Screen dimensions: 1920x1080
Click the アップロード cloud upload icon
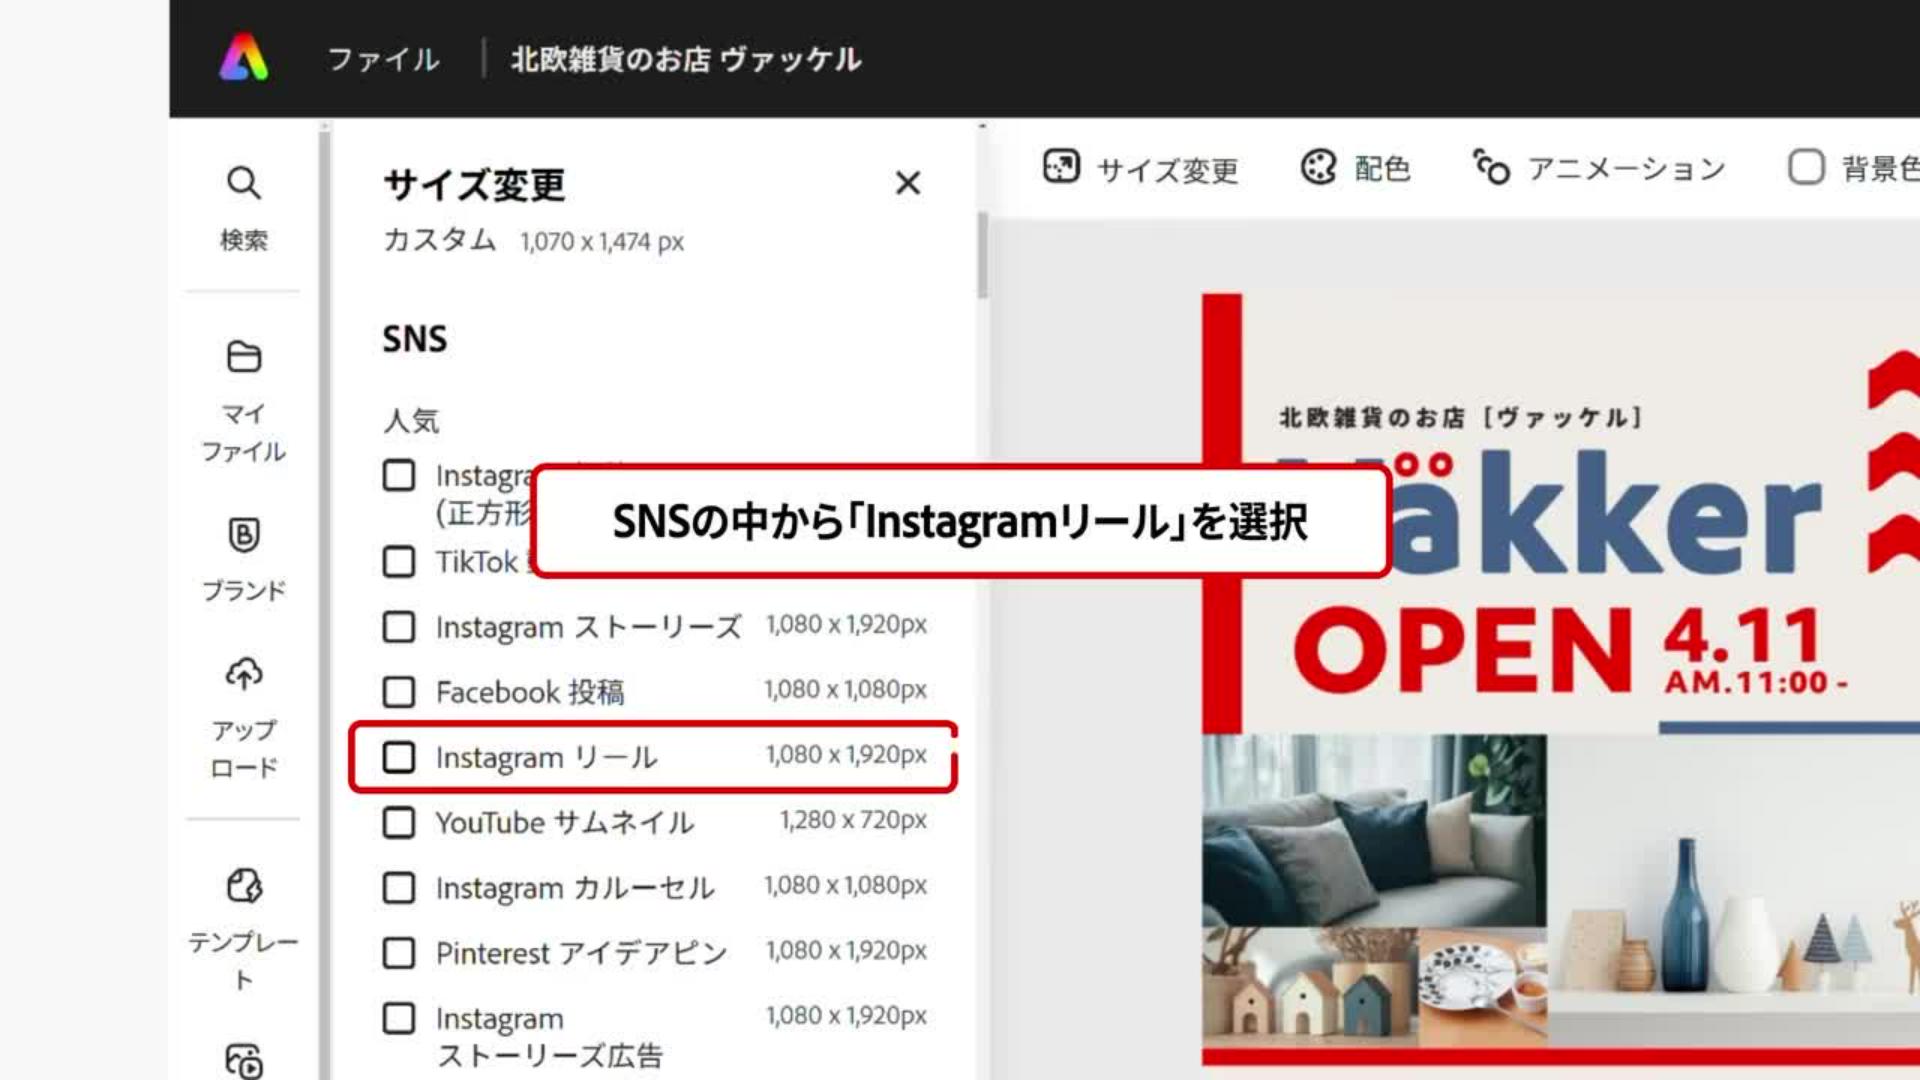click(x=243, y=675)
